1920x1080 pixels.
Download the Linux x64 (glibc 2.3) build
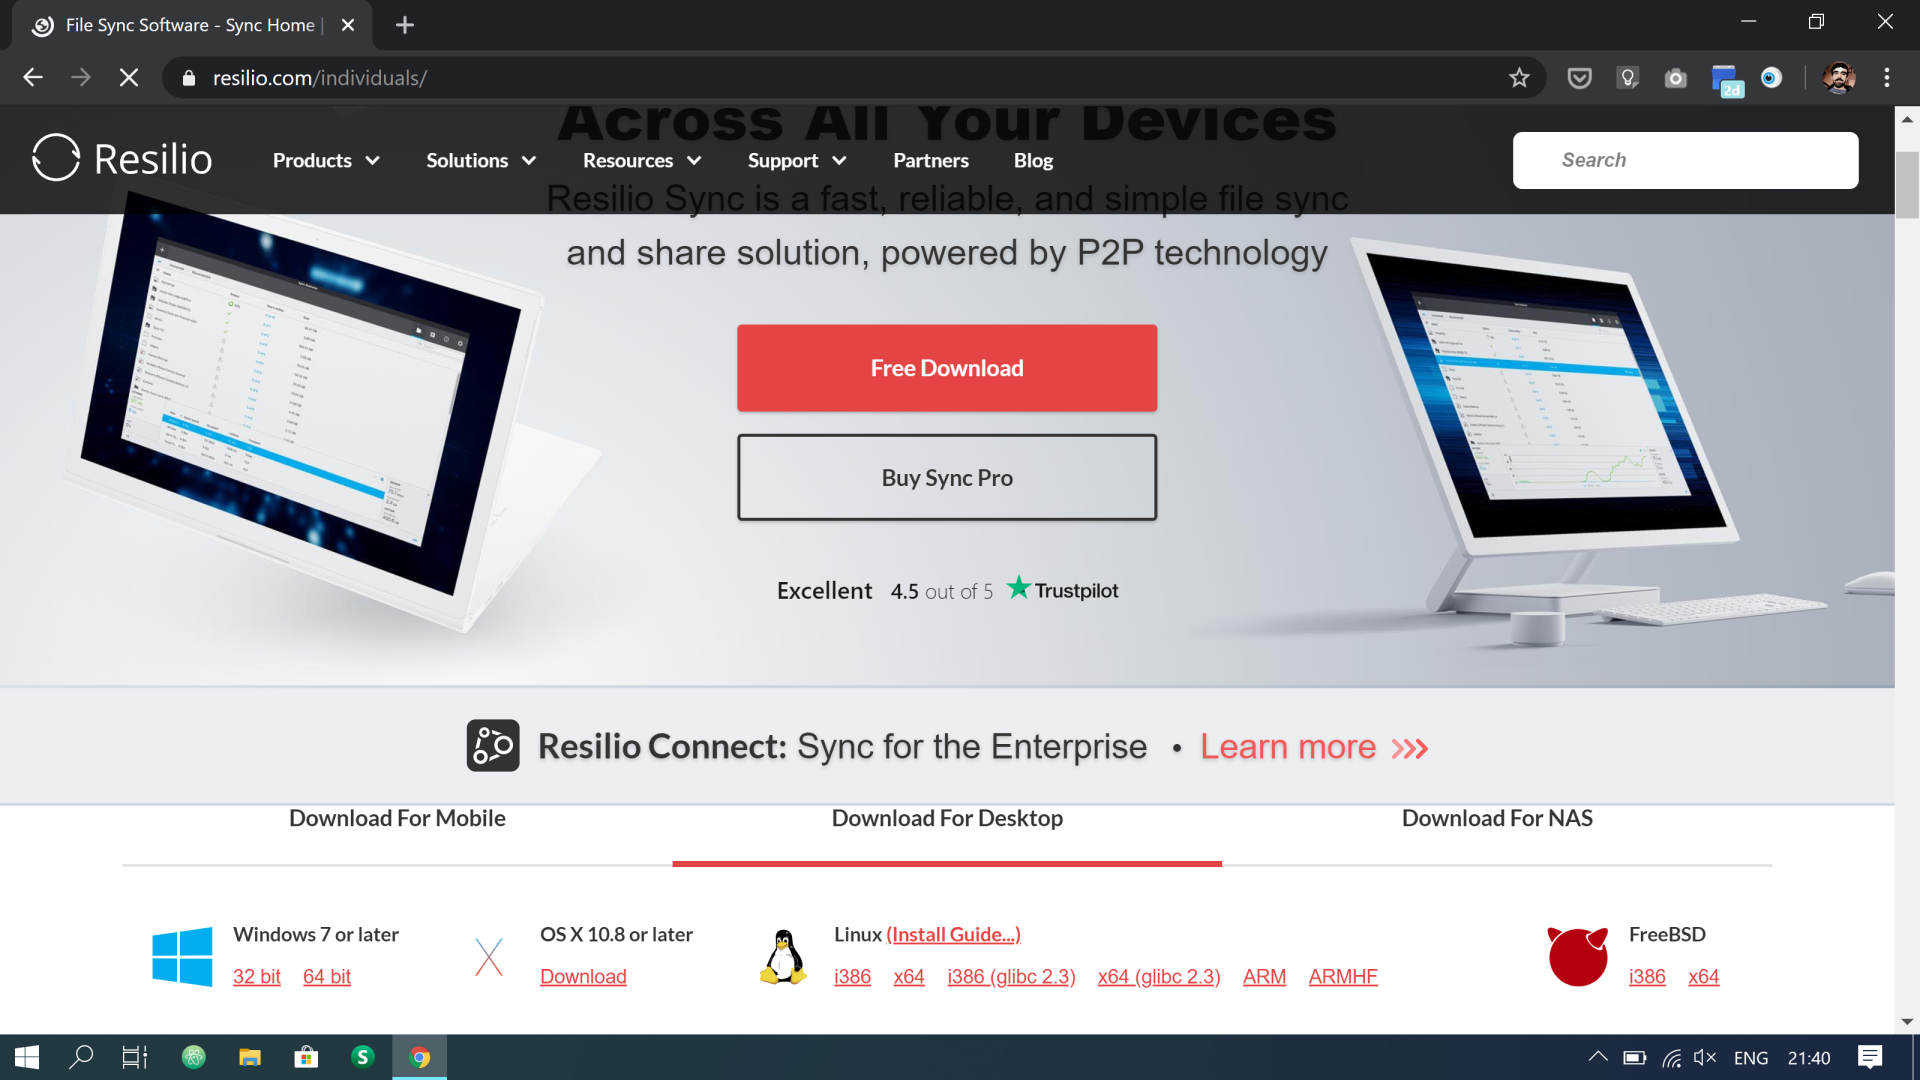(x=1159, y=977)
